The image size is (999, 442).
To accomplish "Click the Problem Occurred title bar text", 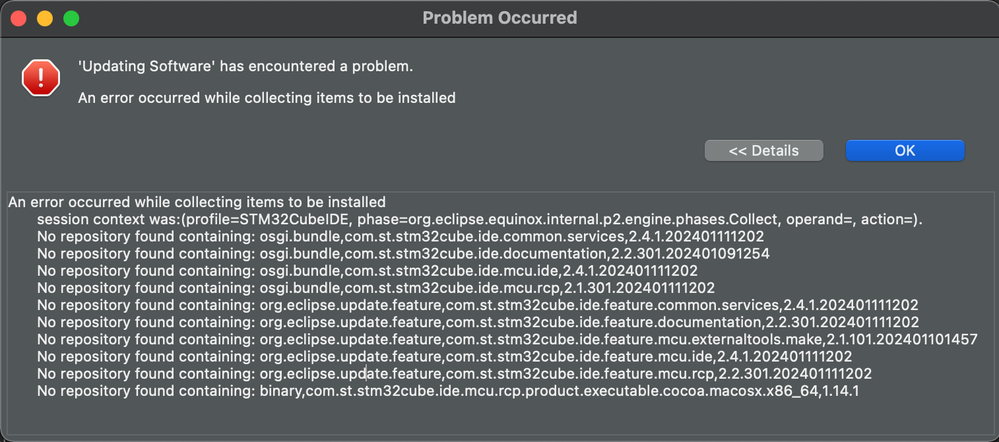I will (500, 18).
